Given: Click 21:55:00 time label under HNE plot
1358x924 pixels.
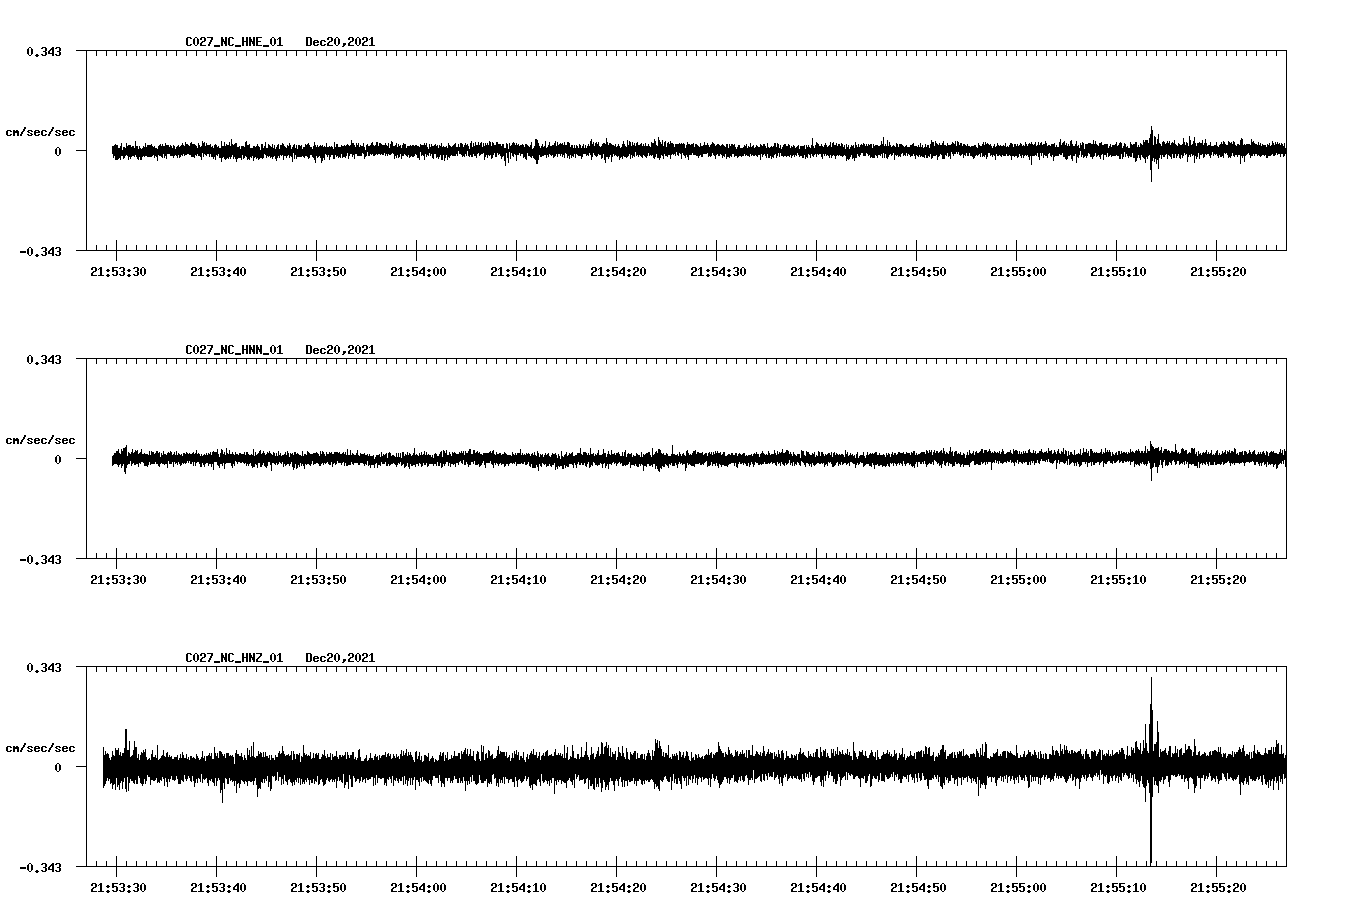Looking at the screenshot, I should click(x=1018, y=271).
